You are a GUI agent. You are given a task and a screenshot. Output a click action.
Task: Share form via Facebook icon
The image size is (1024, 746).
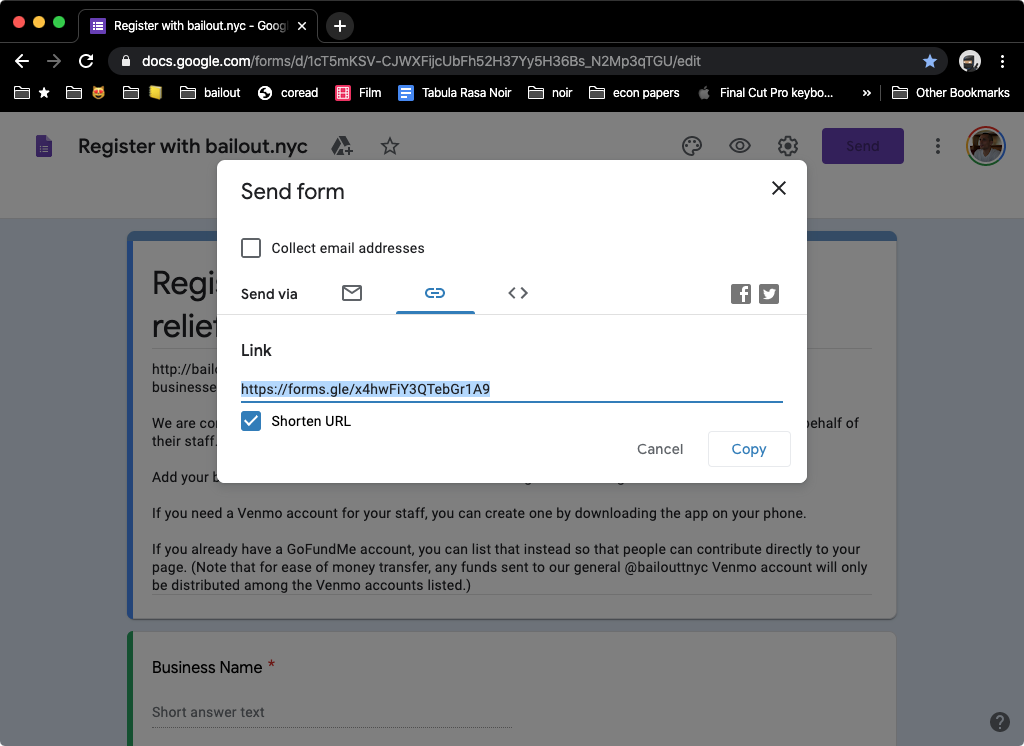741,294
